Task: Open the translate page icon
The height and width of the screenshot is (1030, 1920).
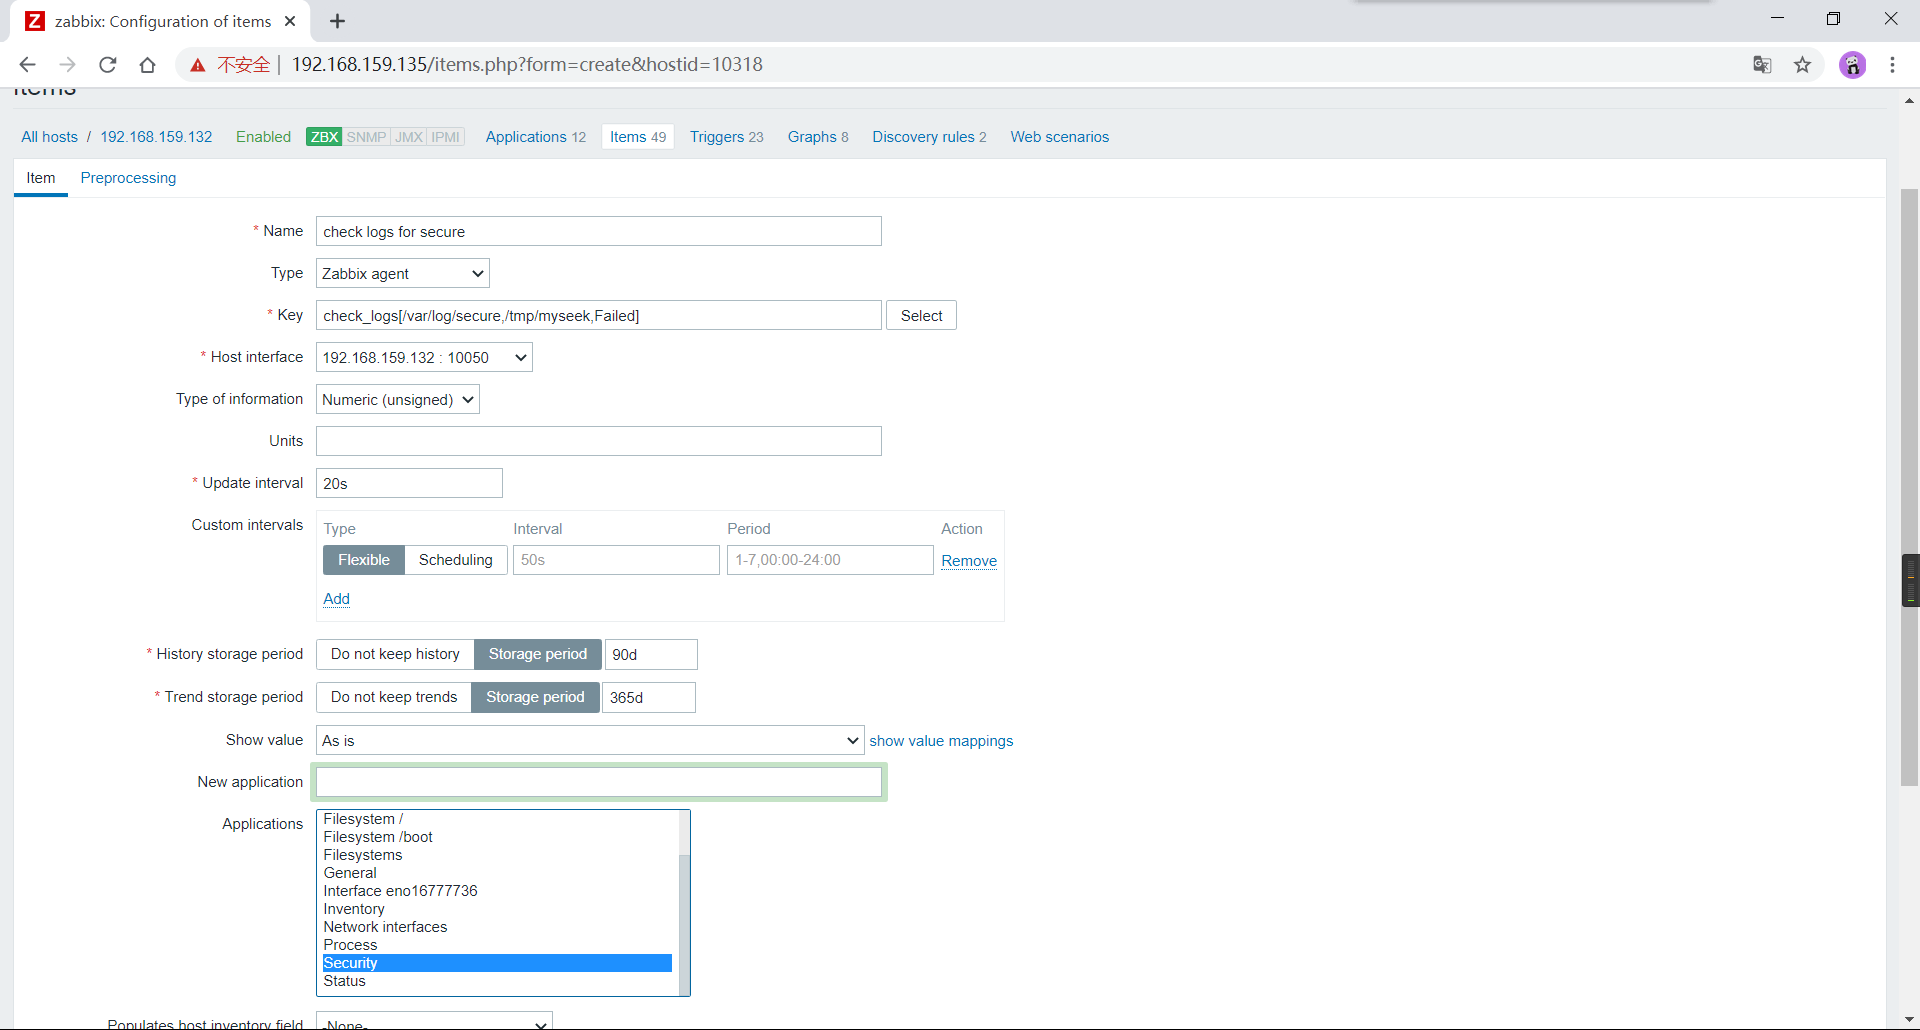Action: (1762, 65)
